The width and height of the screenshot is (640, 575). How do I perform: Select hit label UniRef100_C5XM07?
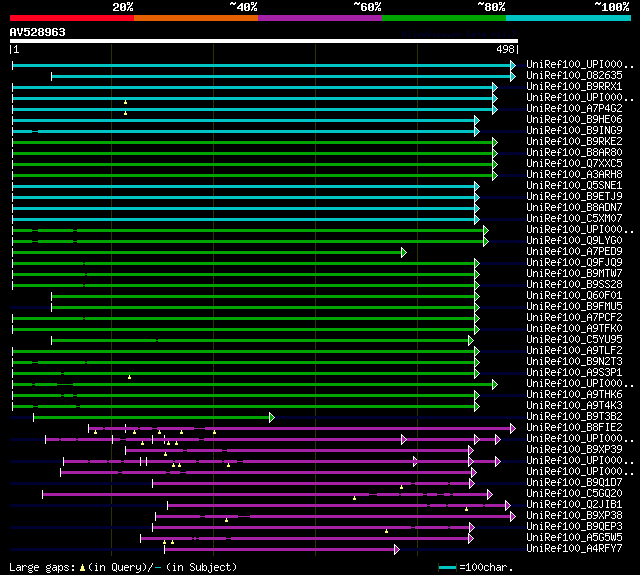click(574, 219)
